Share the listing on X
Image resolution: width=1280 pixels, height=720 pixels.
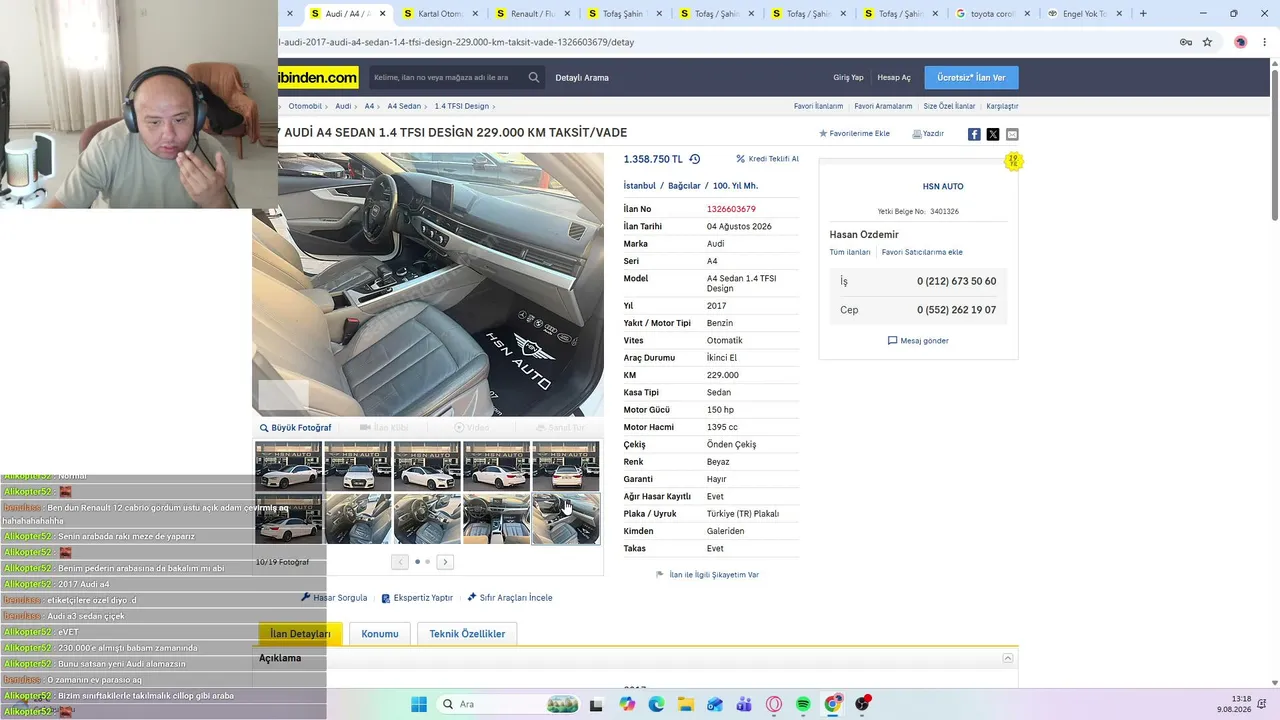point(993,134)
